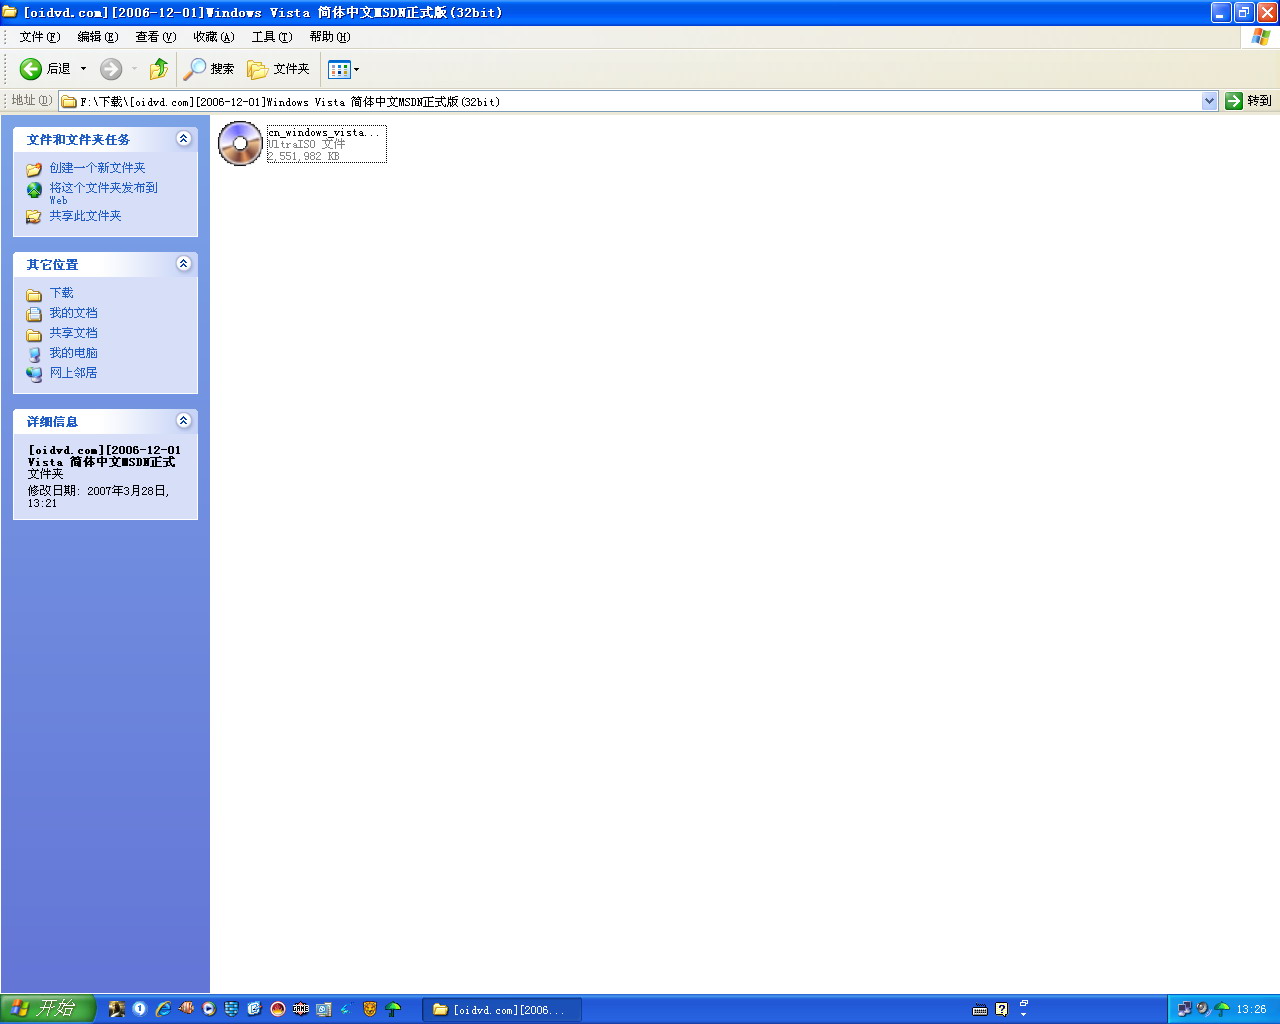
Task: Click the [oidvd.com] taskbar window button
Action: click(502, 1010)
